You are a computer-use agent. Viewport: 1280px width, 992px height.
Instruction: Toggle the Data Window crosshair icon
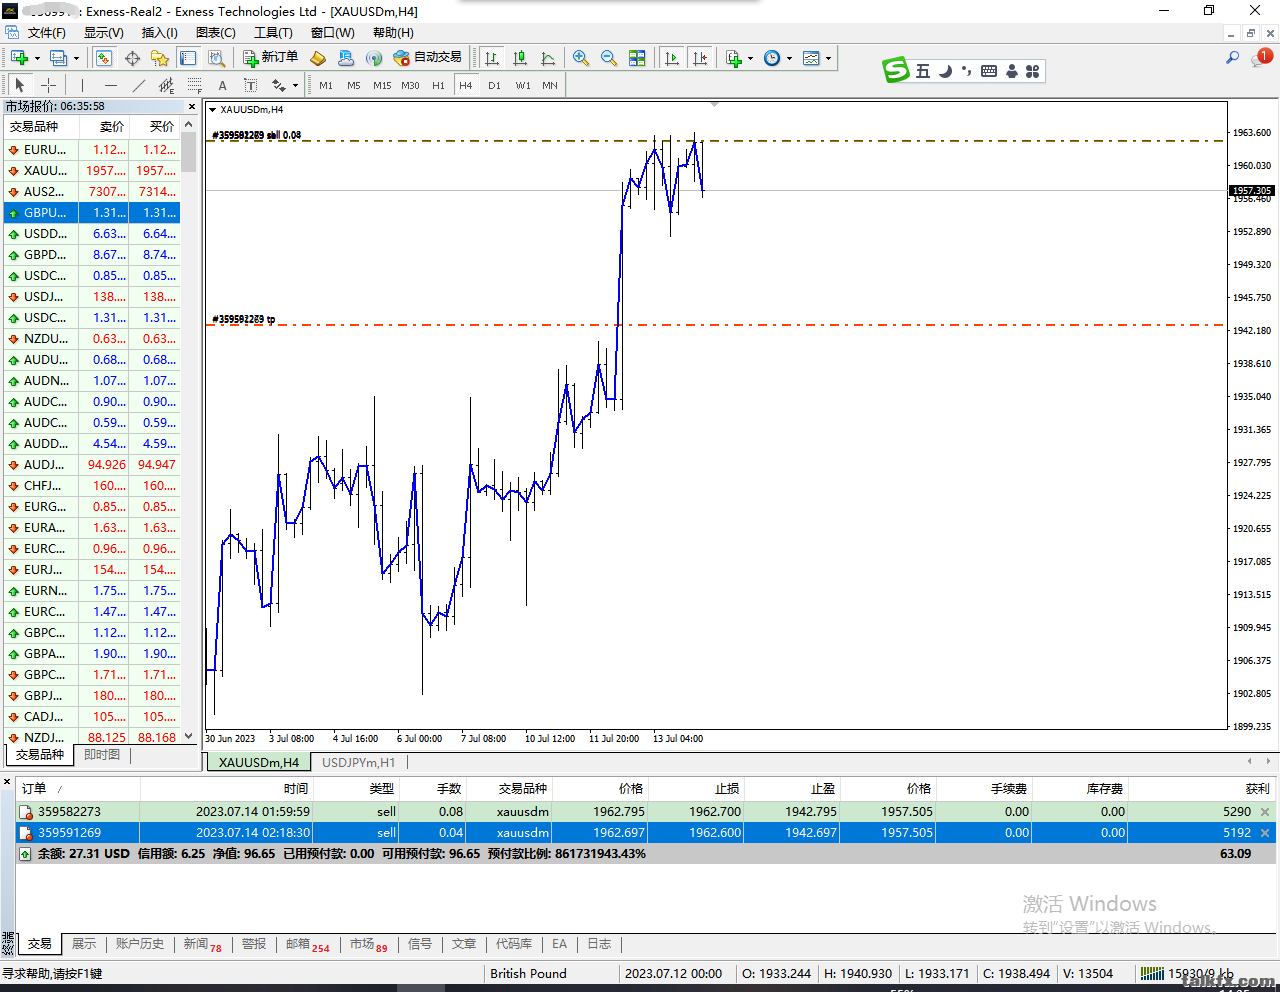click(132, 58)
